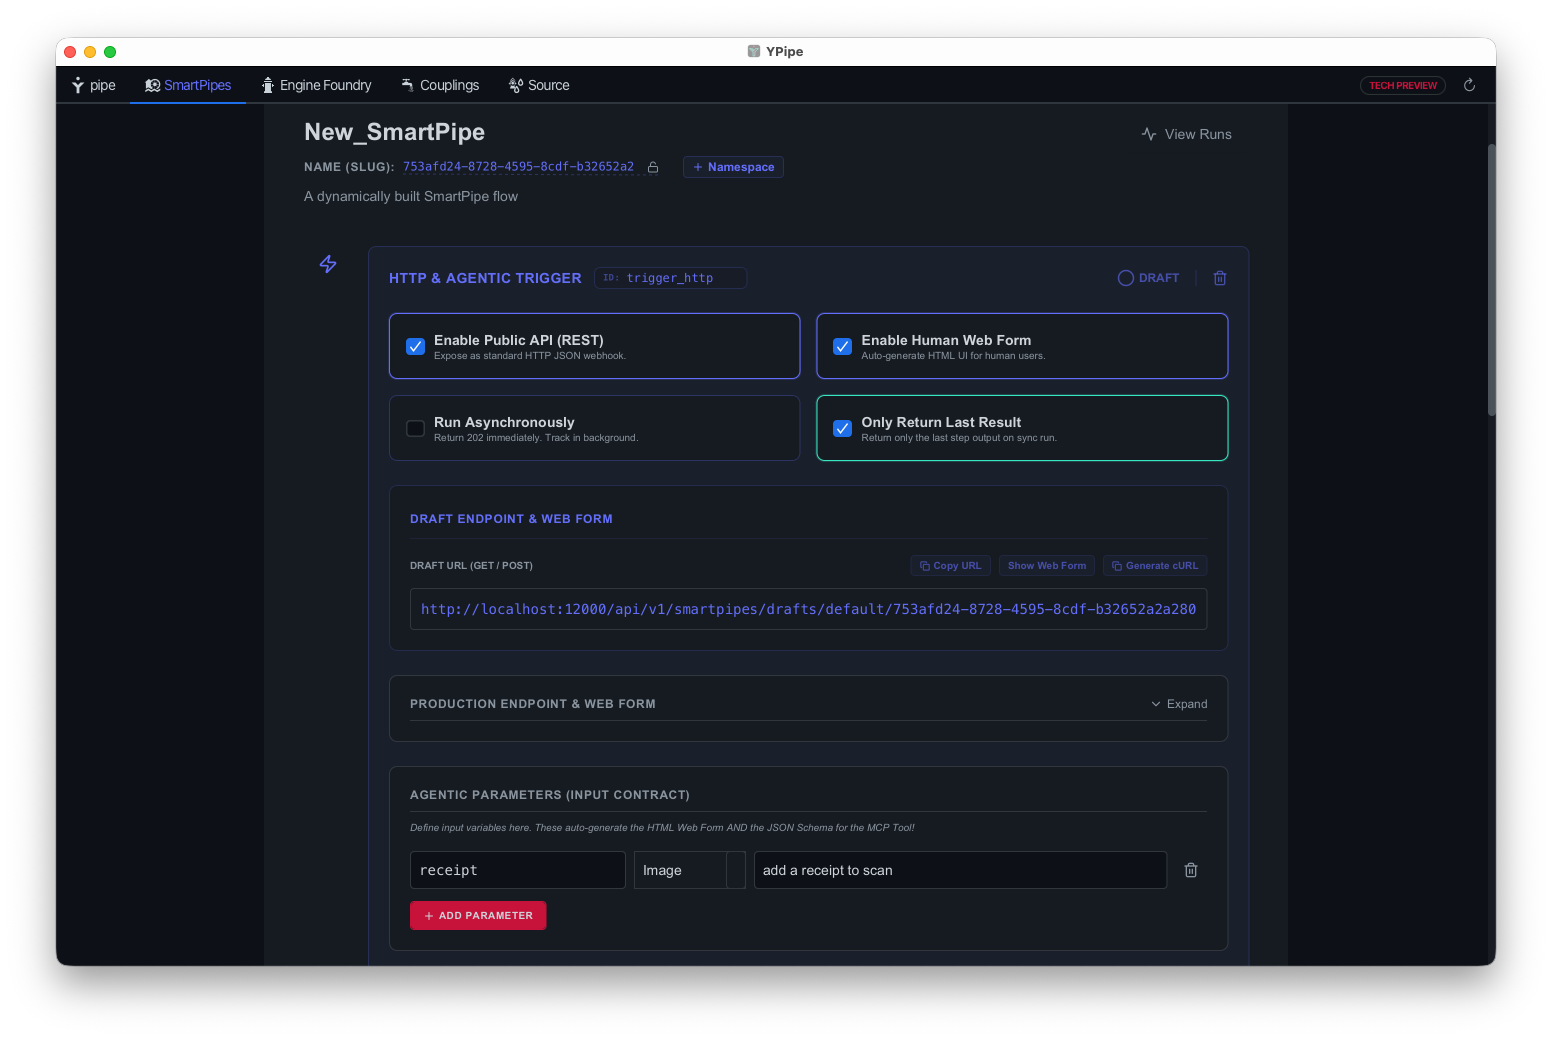
Task: Click the lock icon next to slug
Action: point(653,167)
